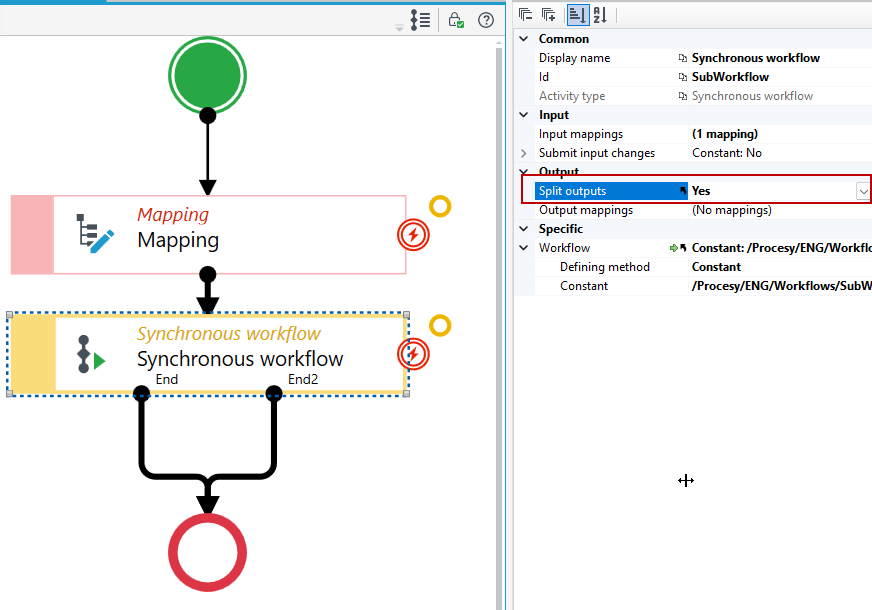Click the first collapse-all icon in properties toolbar
Image resolution: width=872 pixels, height=610 pixels.
tap(526, 14)
